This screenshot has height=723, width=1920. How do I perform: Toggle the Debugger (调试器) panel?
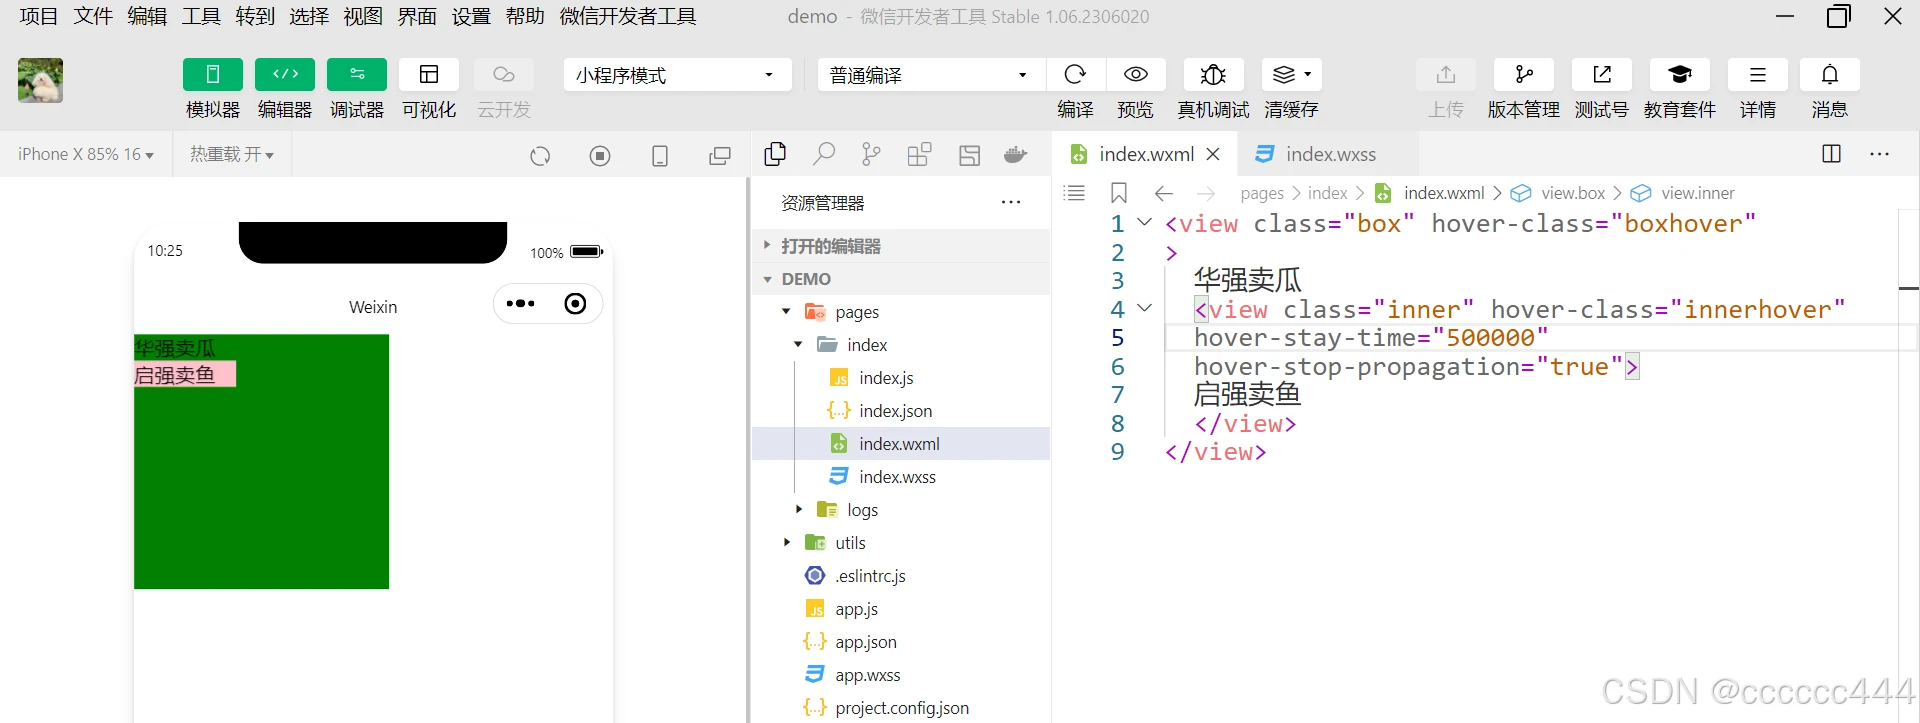click(x=357, y=75)
